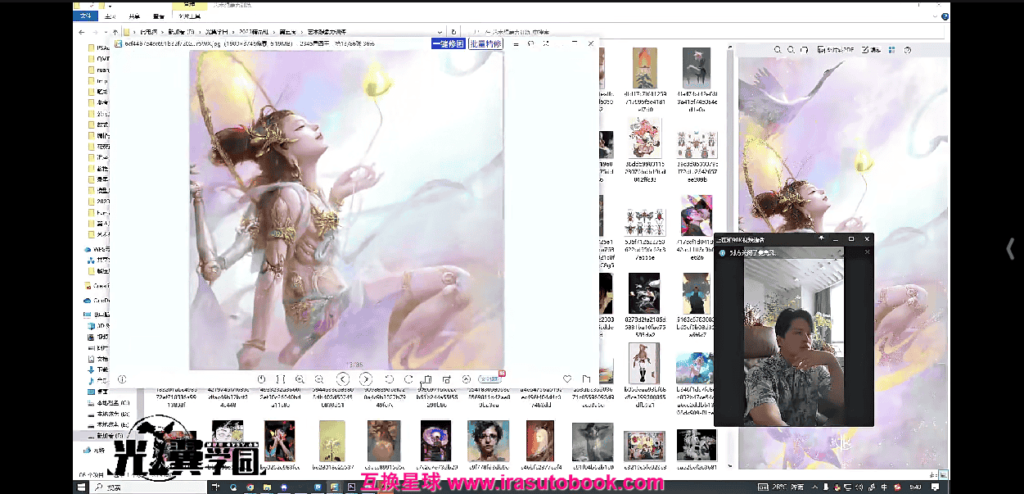This screenshot has width=1024, height=494.
Task: Zoom out using the viewer magnifier minus
Action: pyautogui.click(x=319, y=379)
